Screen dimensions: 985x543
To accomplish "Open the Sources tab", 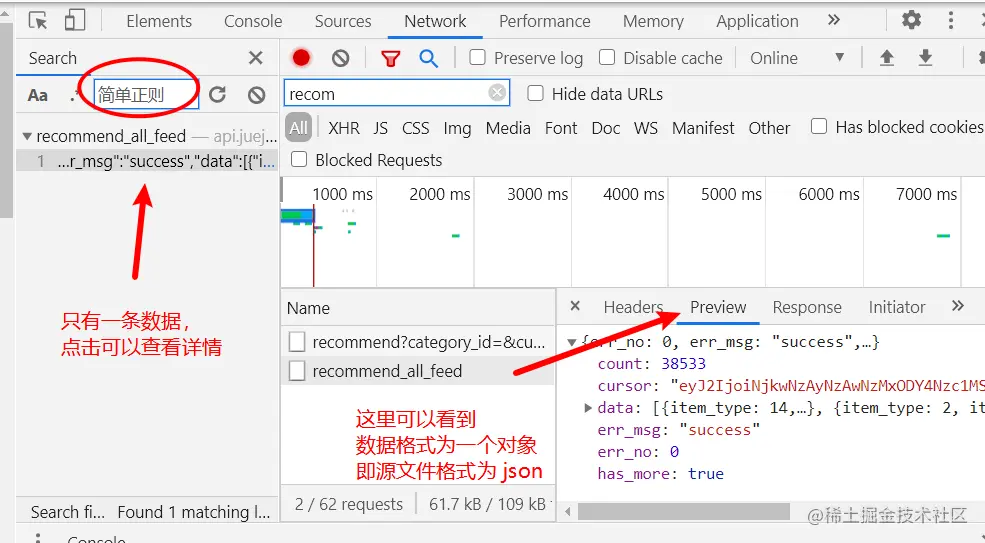I will (x=343, y=21).
